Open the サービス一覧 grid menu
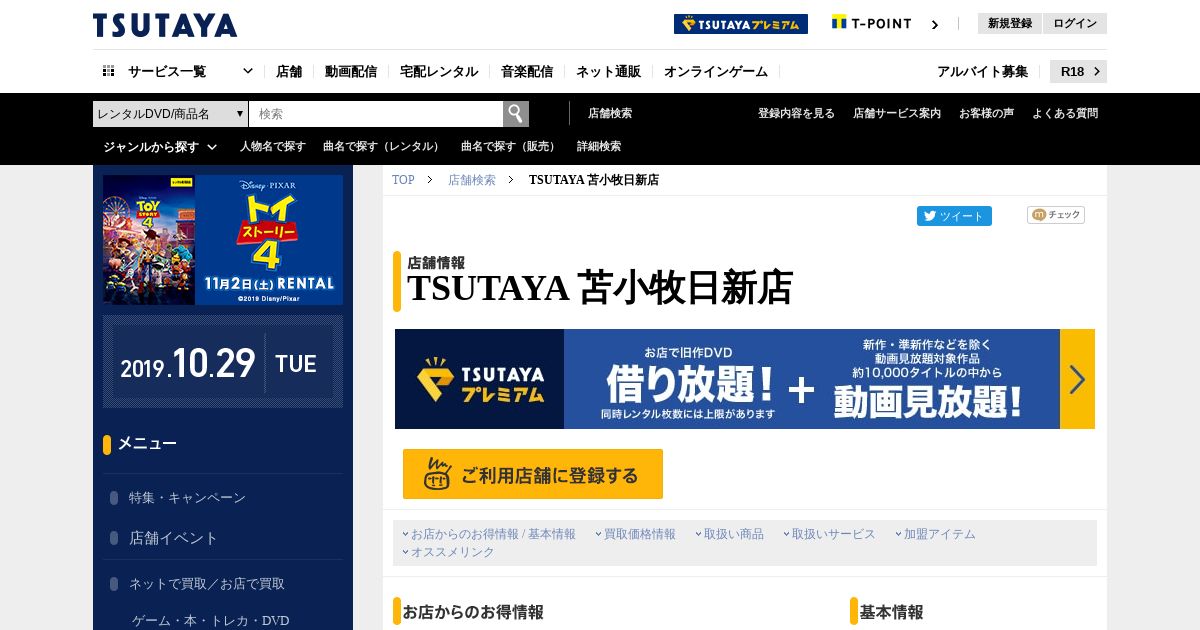The height and width of the screenshot is (630, 1200). coord(178,71)
